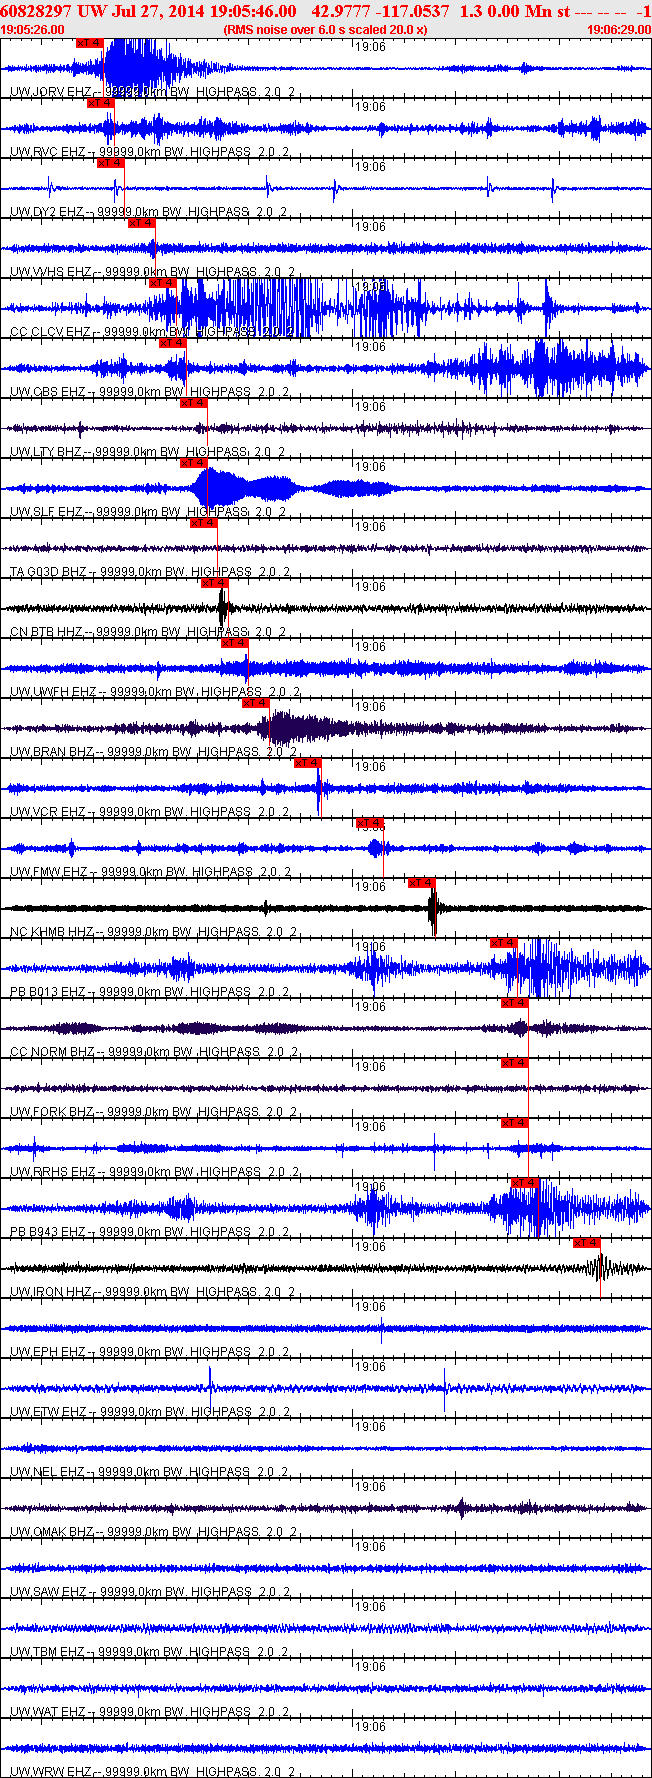Click the UW.SAW EHZ station label
The image size is (652, 1778).
click(x=48, y=1592)
